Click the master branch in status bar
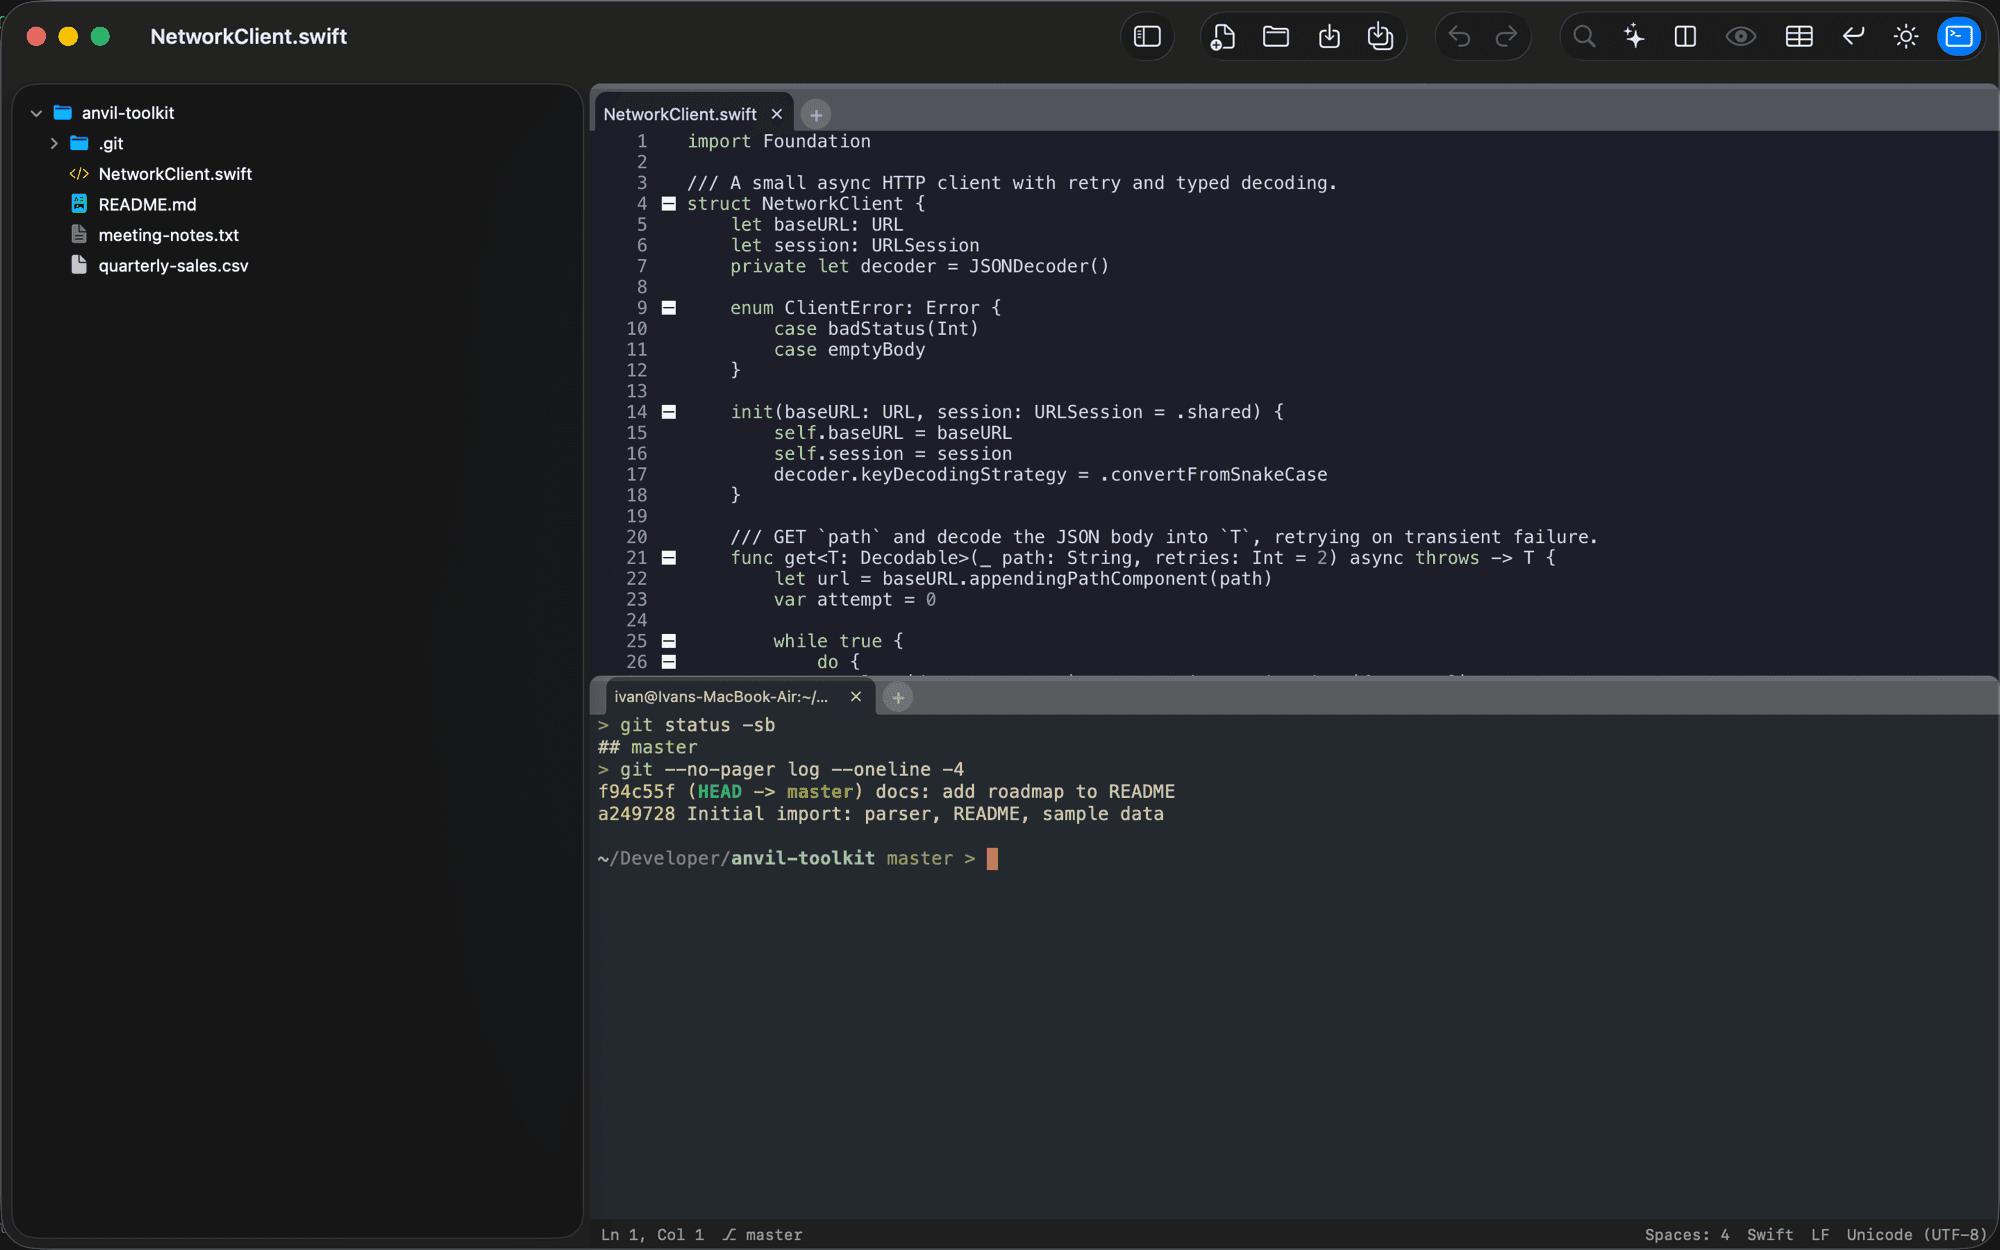 [x=763, y=1235]
